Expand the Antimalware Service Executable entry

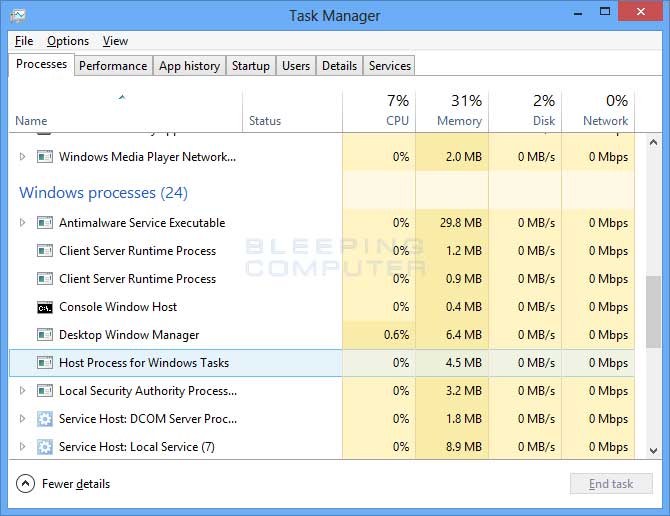pyautogui.click(x=23, y=223)
